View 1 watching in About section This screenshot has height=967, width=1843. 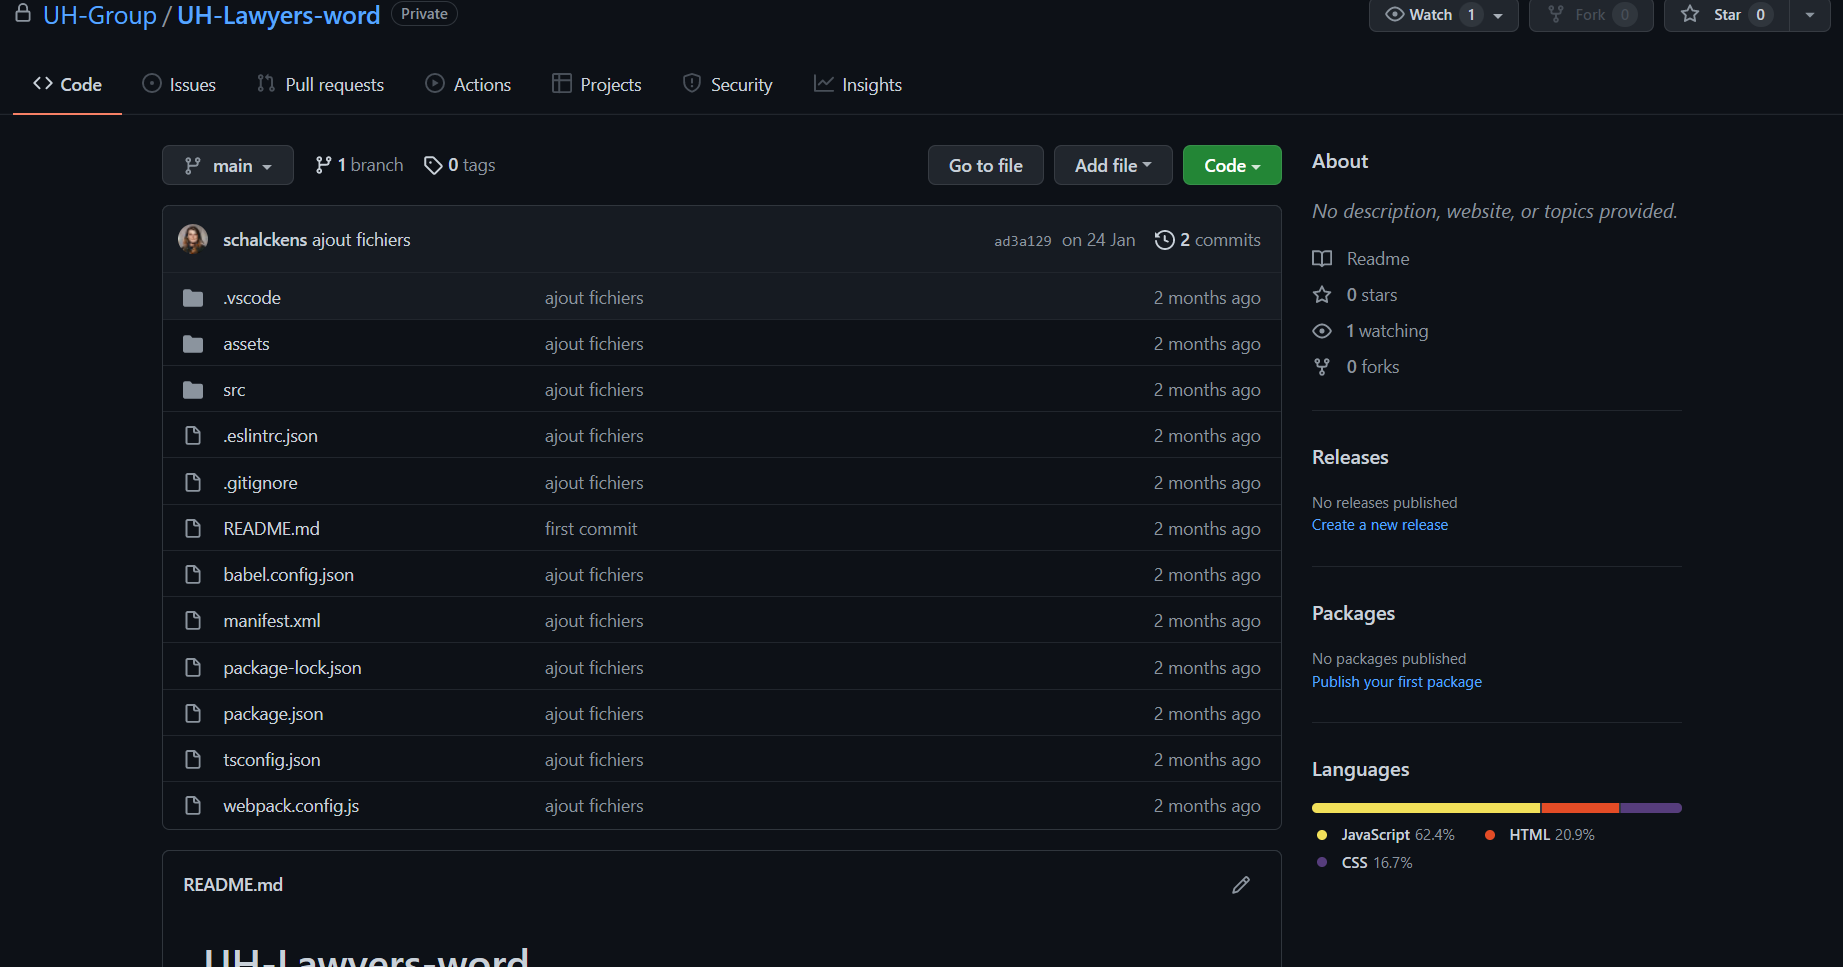coord(1370,331)
